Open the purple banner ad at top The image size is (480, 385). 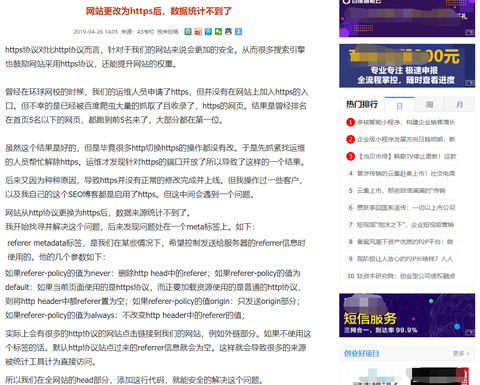coord(407,18)
